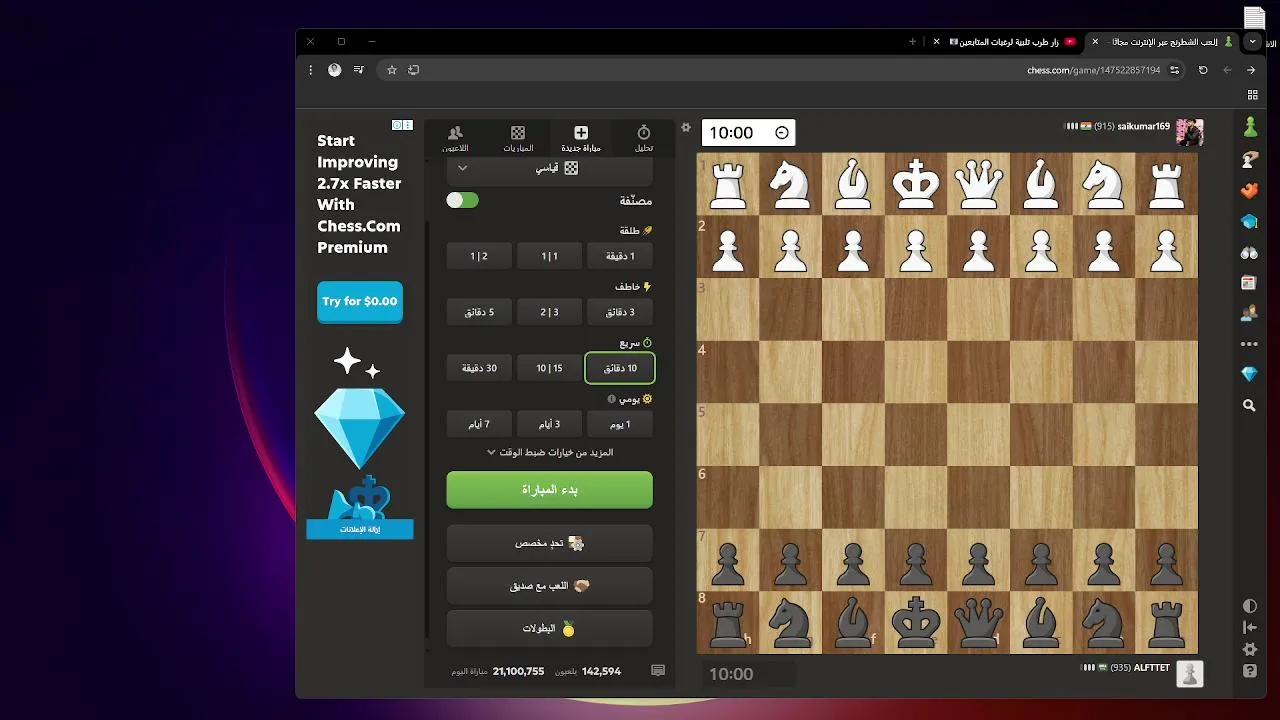
Task: Select the 1 | 1 bullet time control
Action: point(549,256)
